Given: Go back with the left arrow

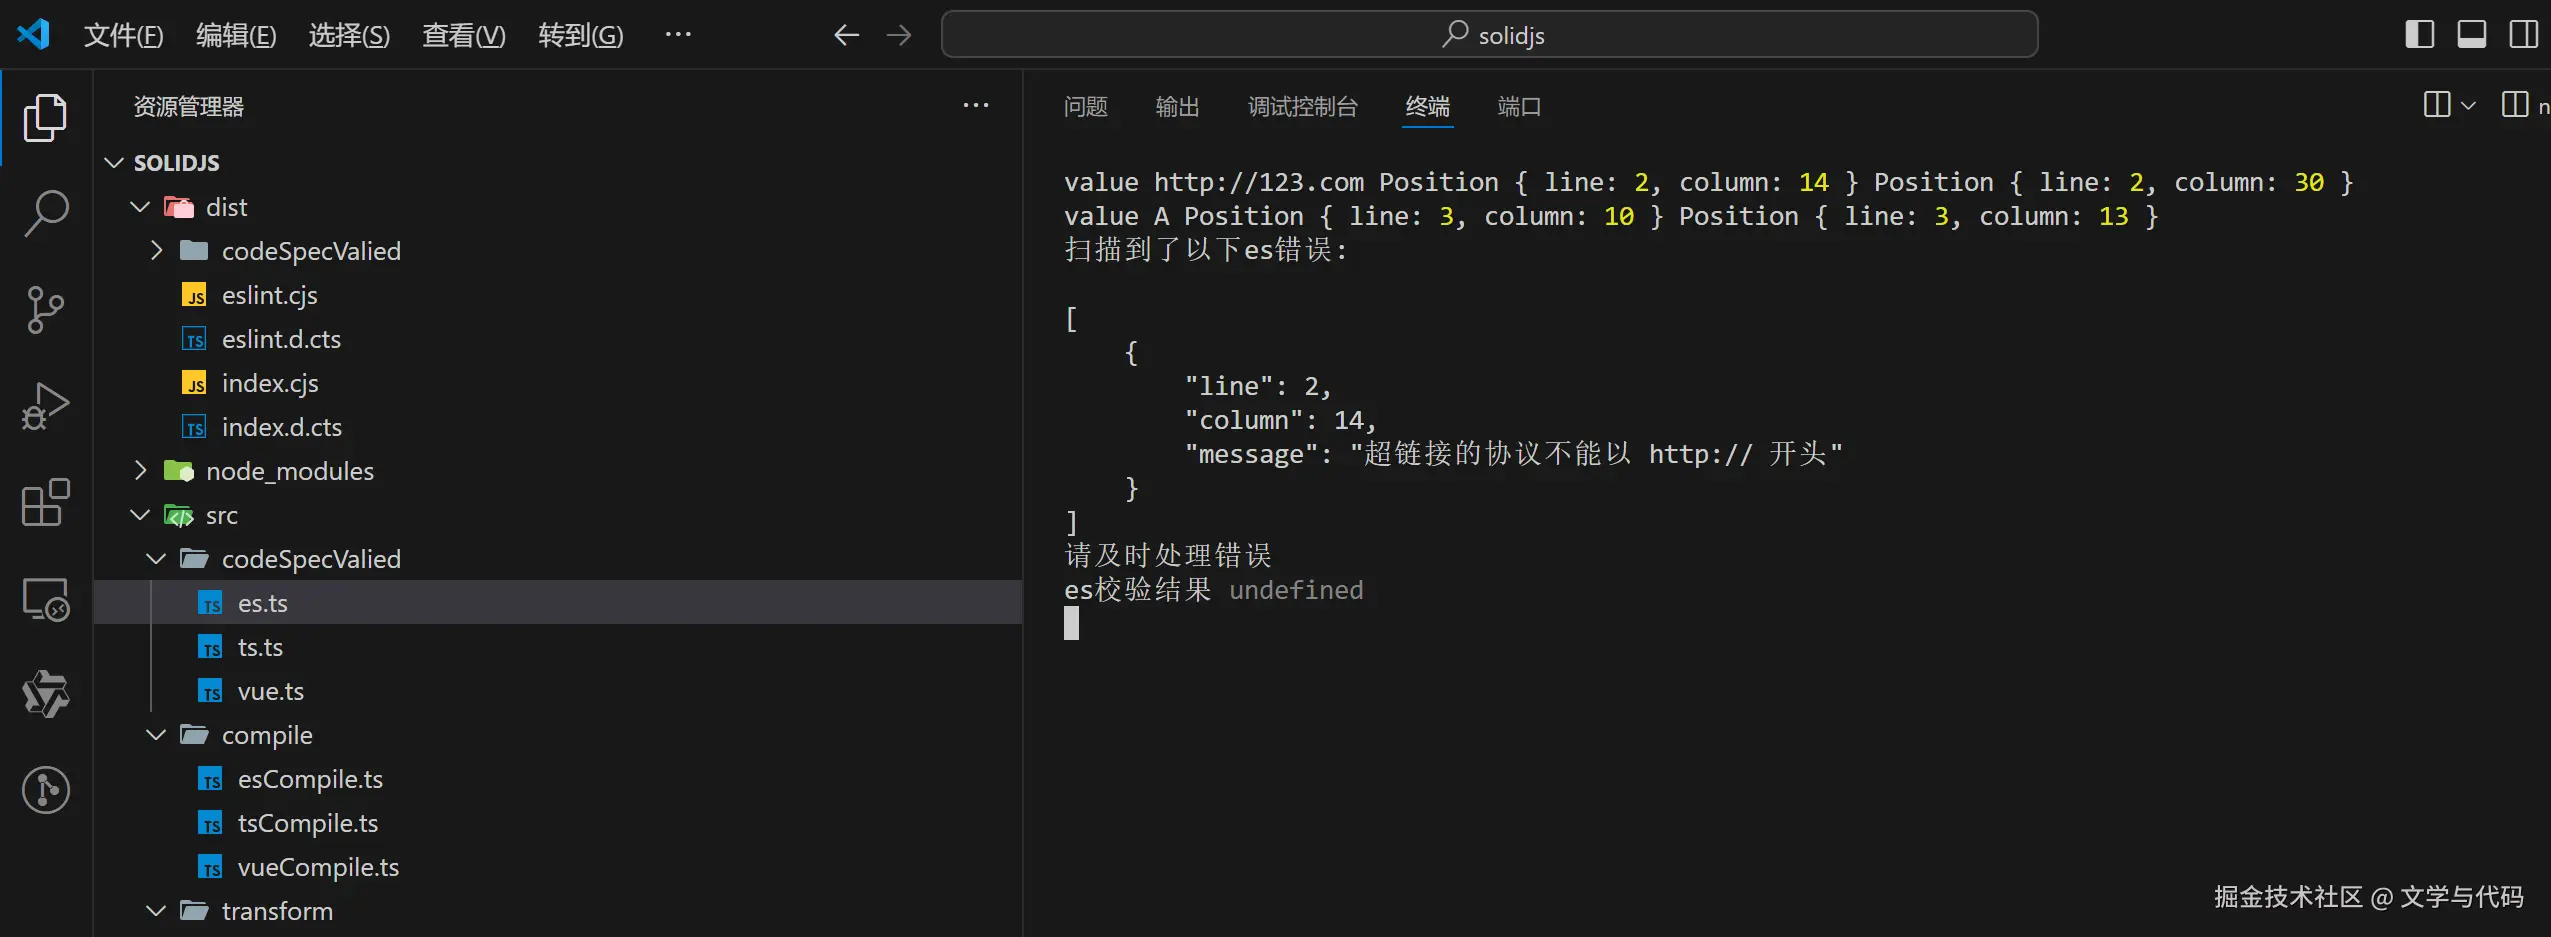Looking at the screenshot, I should pos(846,35).
